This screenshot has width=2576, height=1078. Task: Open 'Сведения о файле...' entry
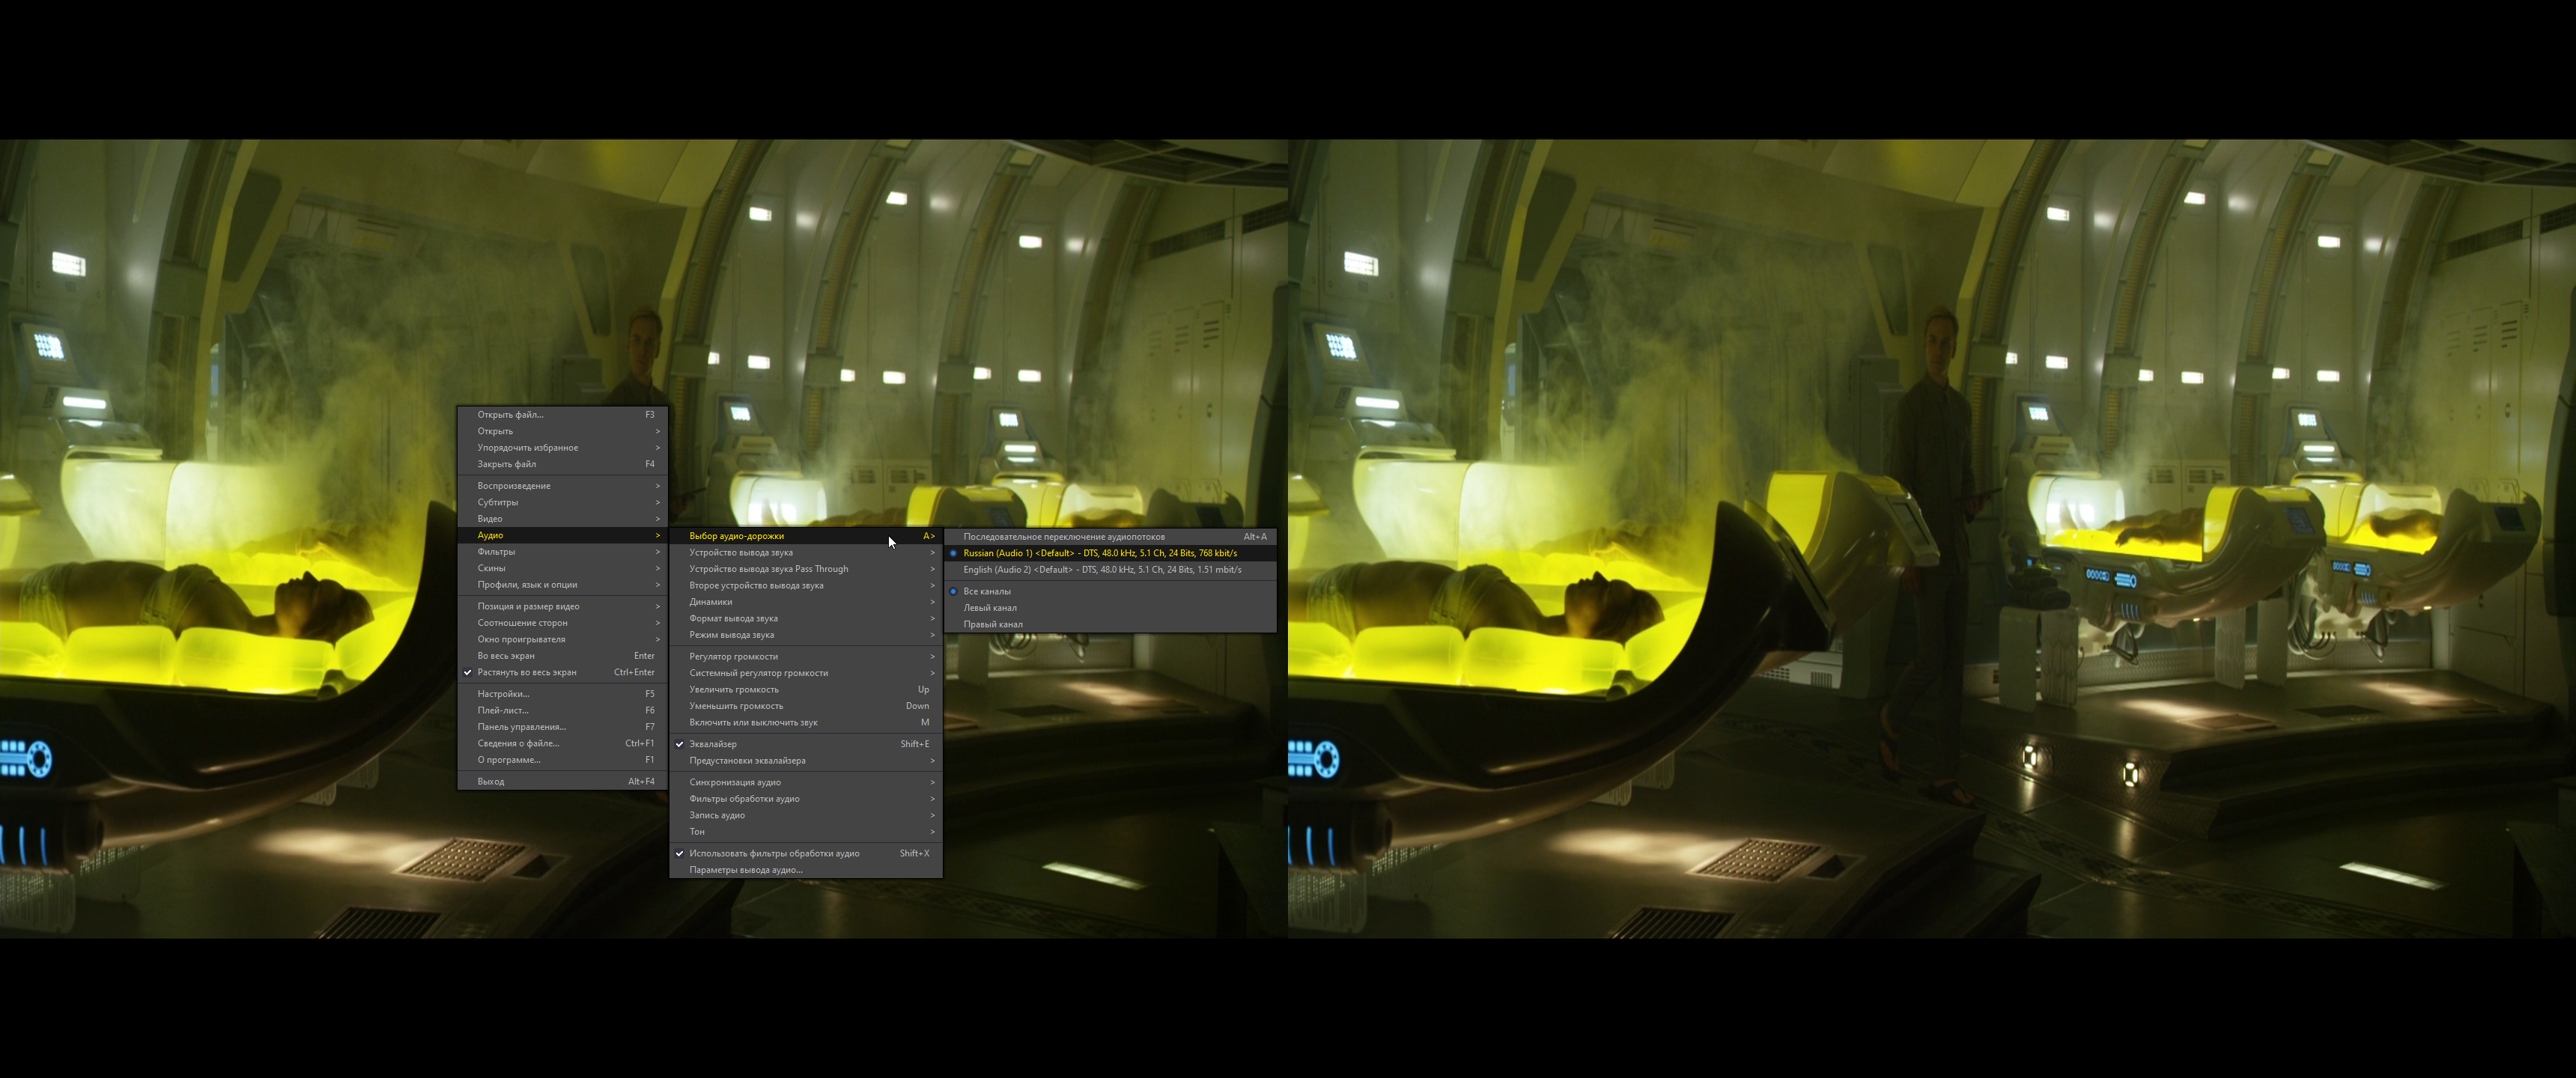tap(518, 743)
